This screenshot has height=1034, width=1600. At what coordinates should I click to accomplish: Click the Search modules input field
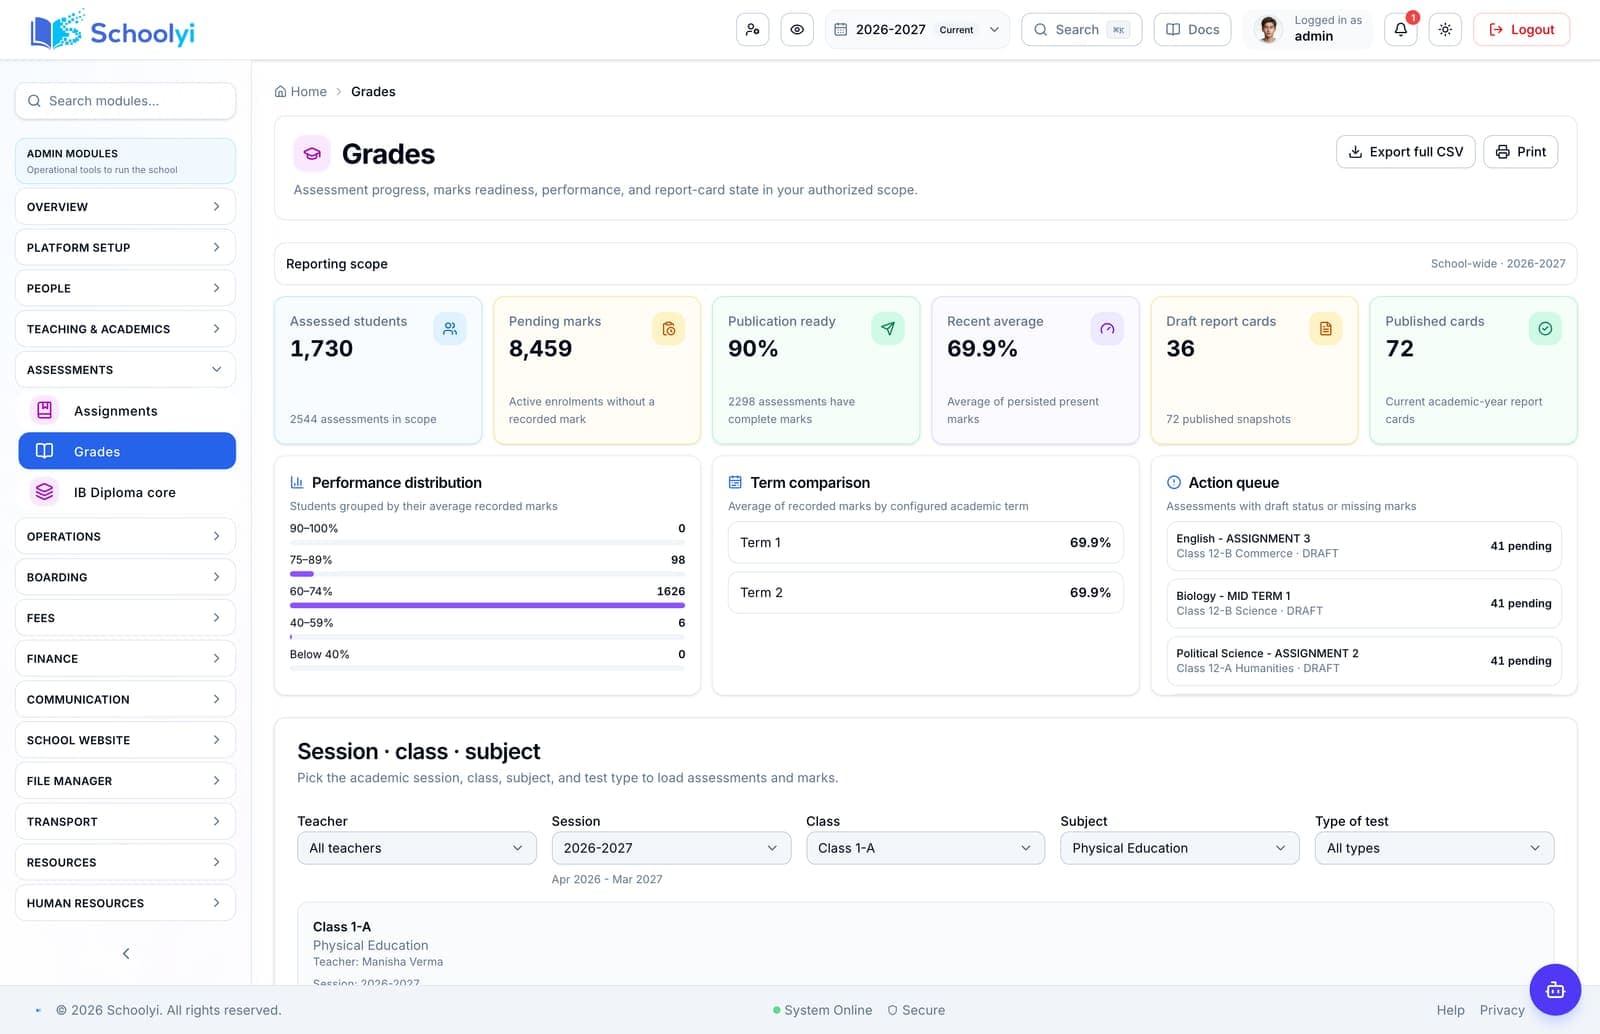pos(125,101)
